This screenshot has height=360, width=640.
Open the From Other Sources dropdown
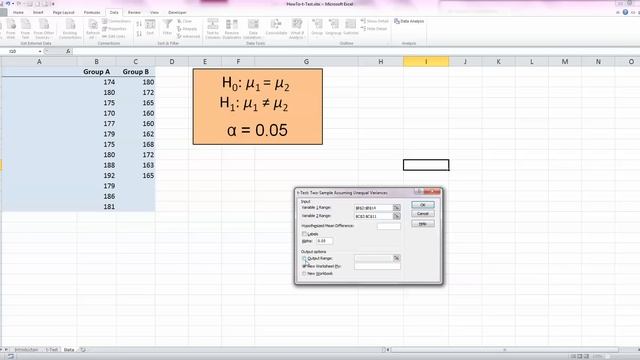(x=44, y=29)
